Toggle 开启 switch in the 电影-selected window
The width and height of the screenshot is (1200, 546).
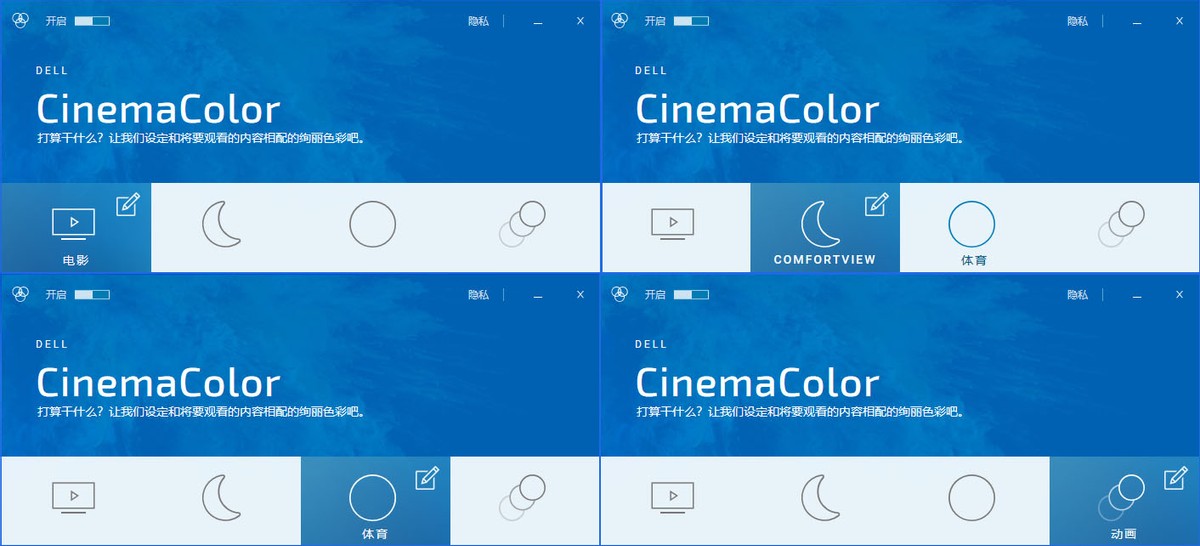tap(92, 21)
